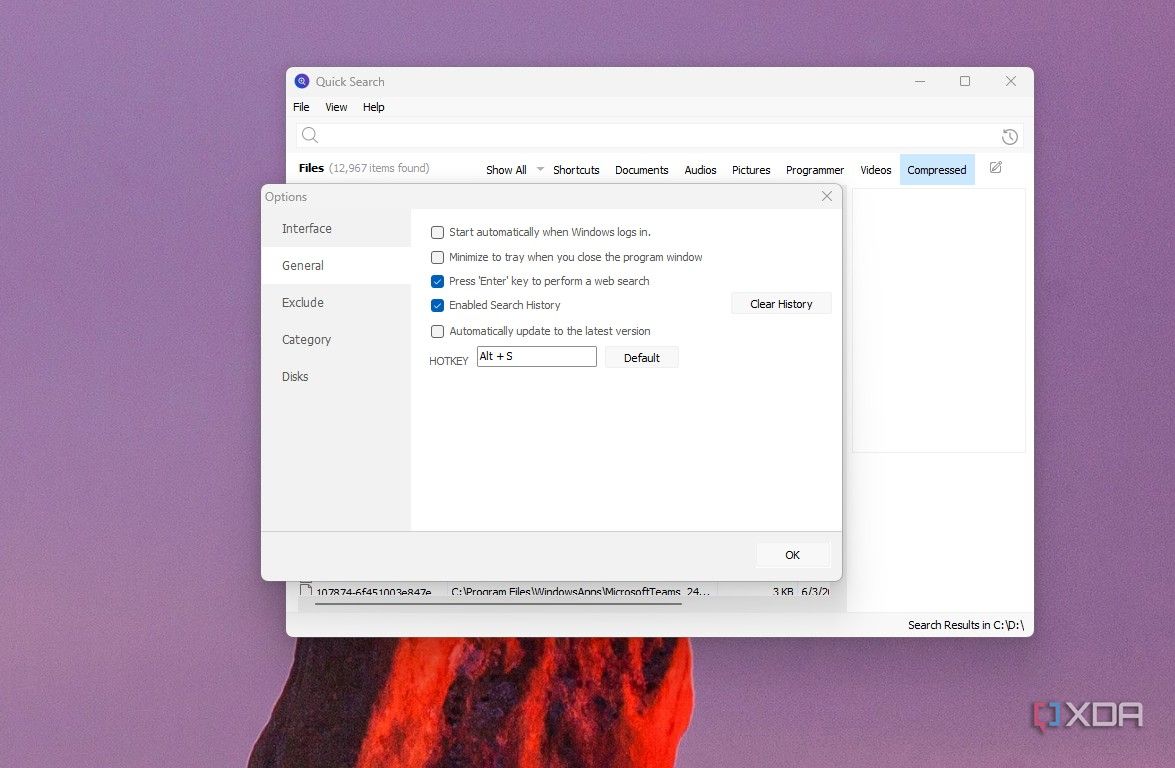The width and height of the screenshot is (1175, 768).
Task: Open the Help menu
Action: pos(373,107)
